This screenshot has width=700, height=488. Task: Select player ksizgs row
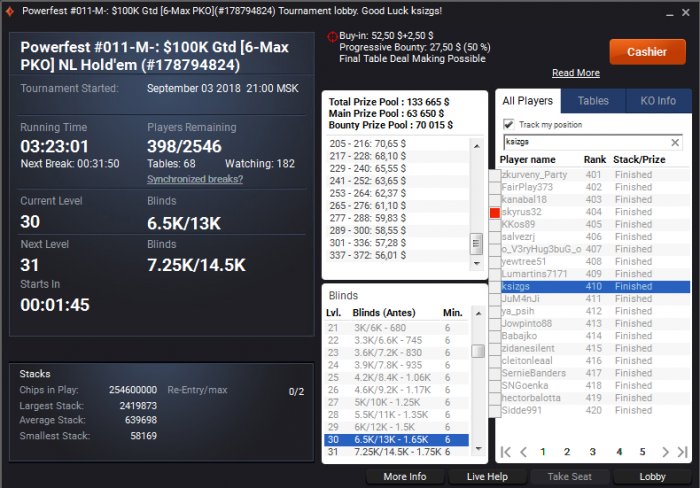point(595,287)
